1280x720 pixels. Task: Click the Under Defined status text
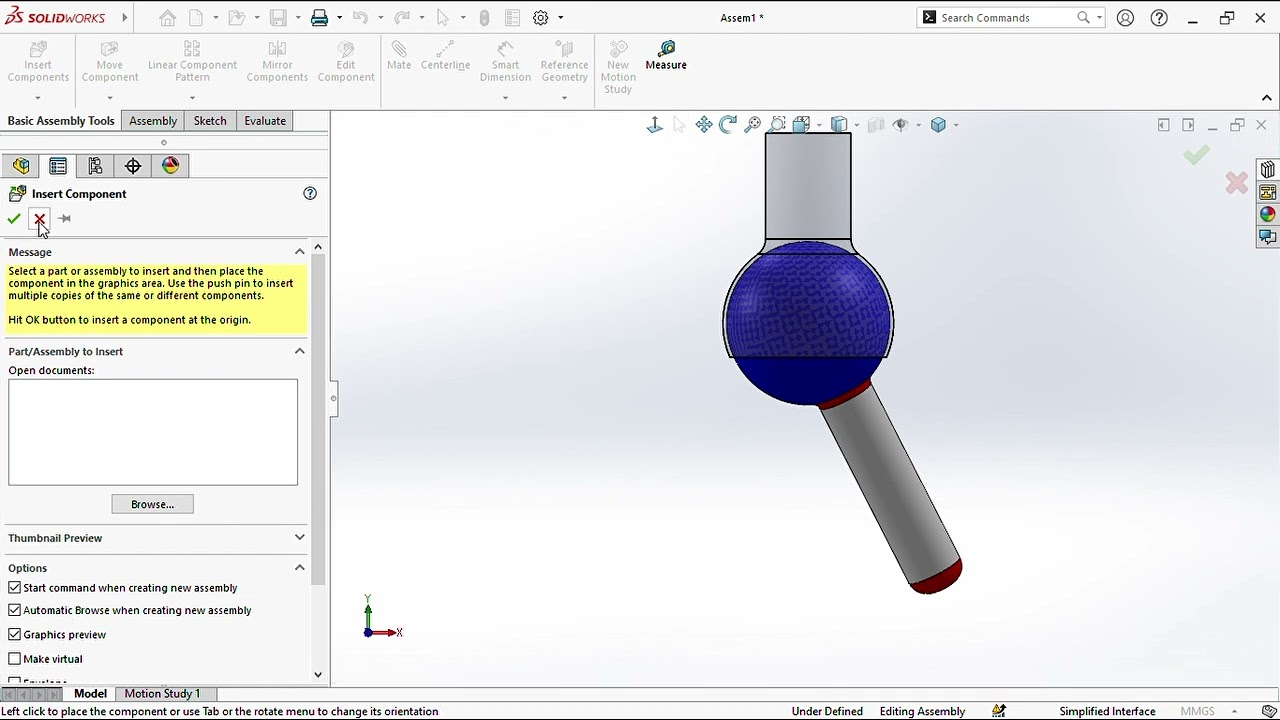click(x=827, y=711)
